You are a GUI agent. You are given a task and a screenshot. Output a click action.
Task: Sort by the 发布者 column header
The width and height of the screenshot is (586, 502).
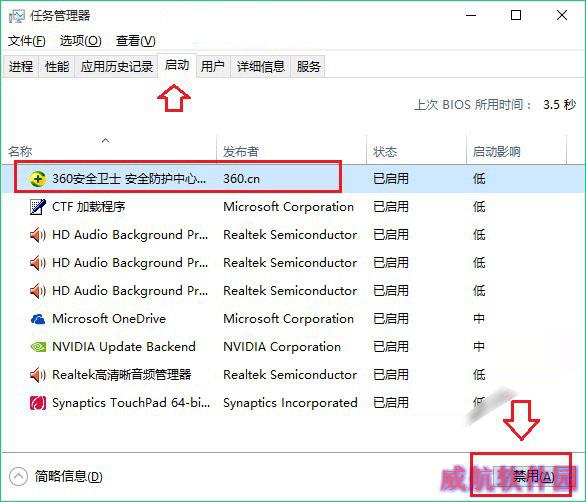(292, 150)
